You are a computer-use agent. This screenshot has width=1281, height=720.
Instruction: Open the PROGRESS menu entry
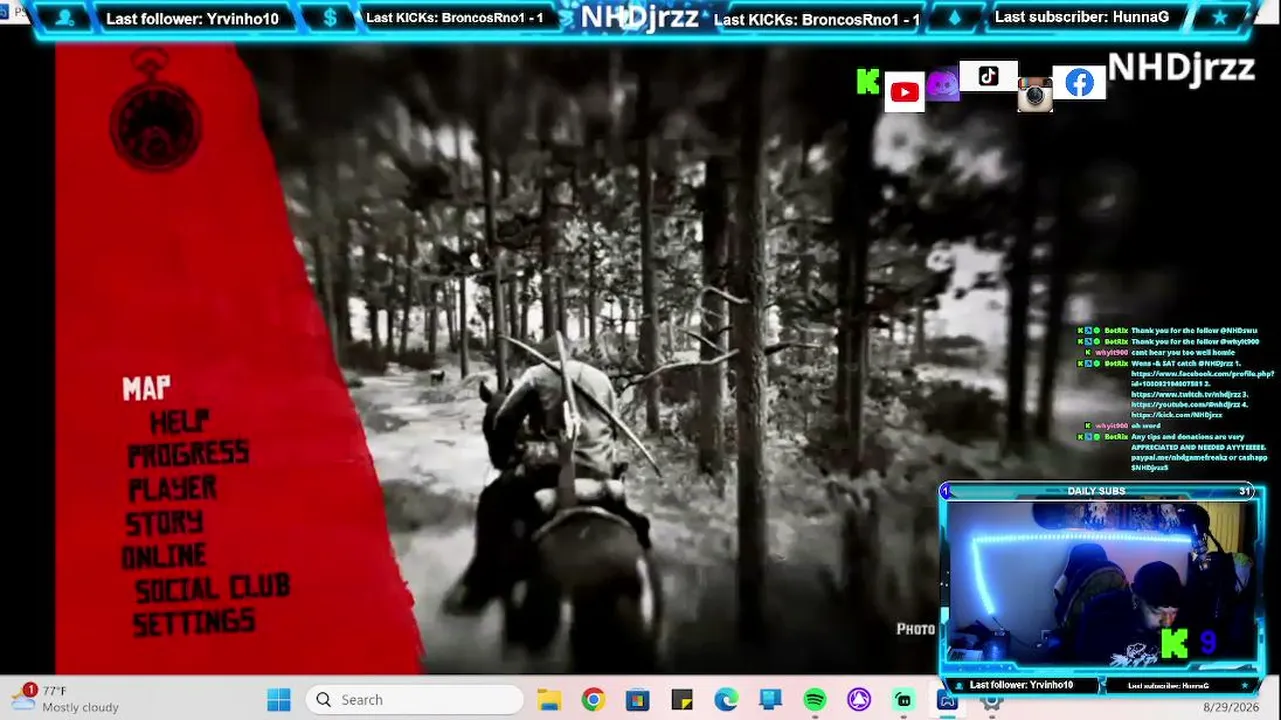click(x=188, y=454)
